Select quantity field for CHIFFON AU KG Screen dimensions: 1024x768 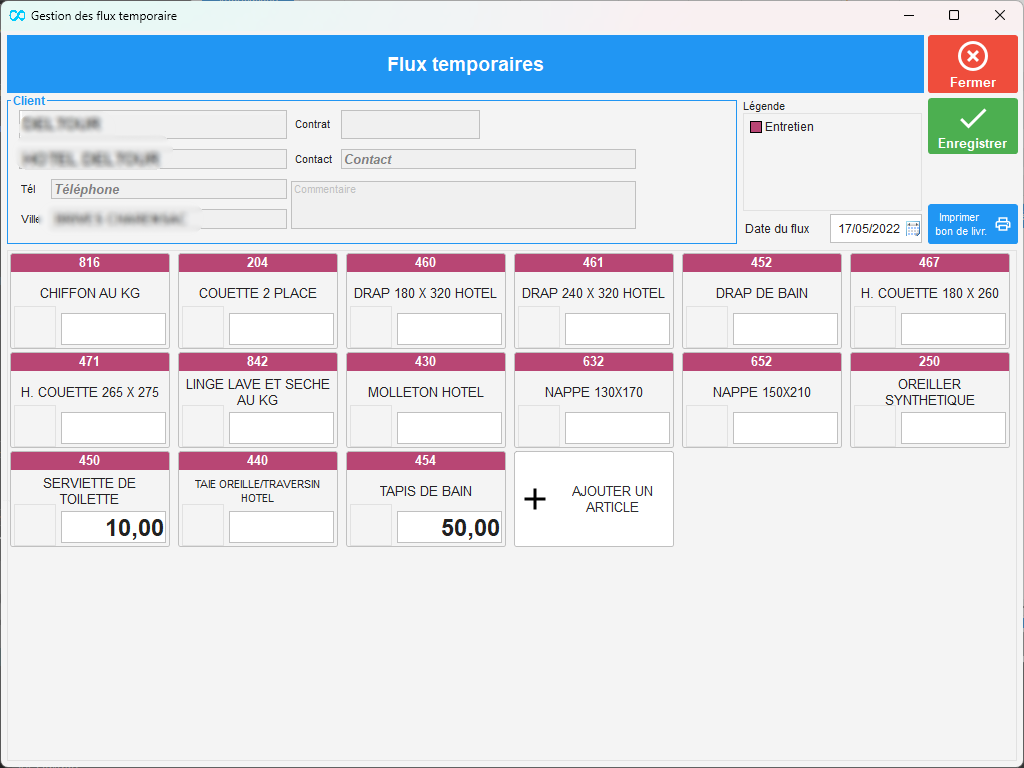pyautogui.click(x=113, y=329)
